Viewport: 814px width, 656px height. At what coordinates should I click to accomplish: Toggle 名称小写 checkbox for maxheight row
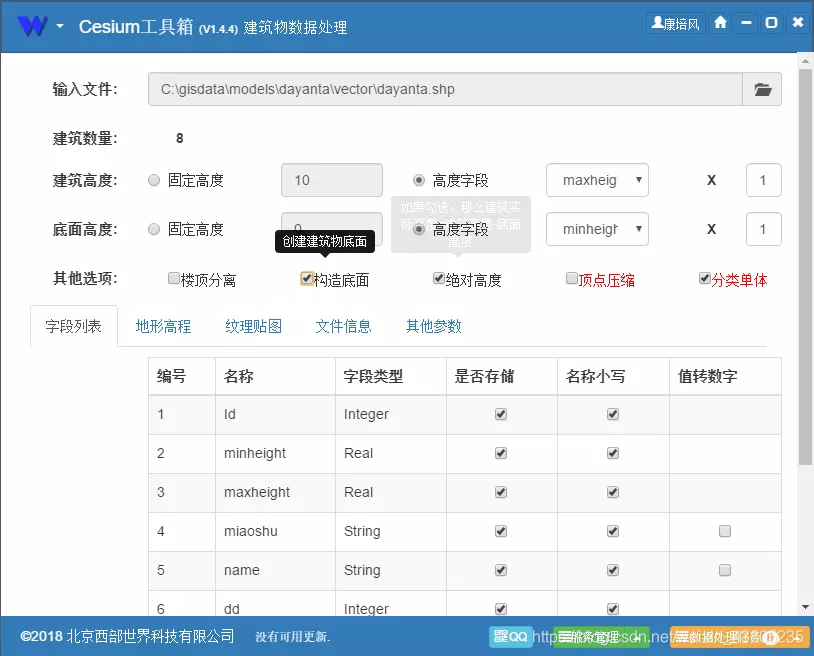(x=613, y=492)
